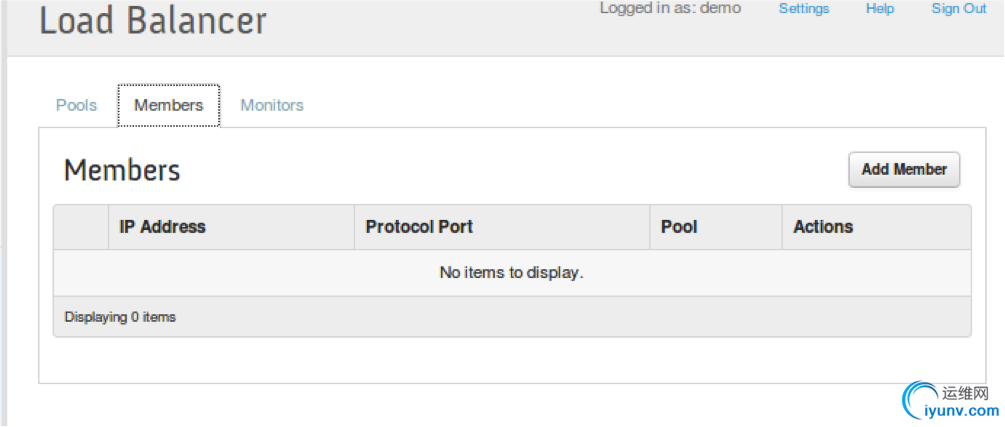This screenshot has width=1005, height=427.
Task: Click the 'No items to display' row
Action: click(x=511, y=272)
